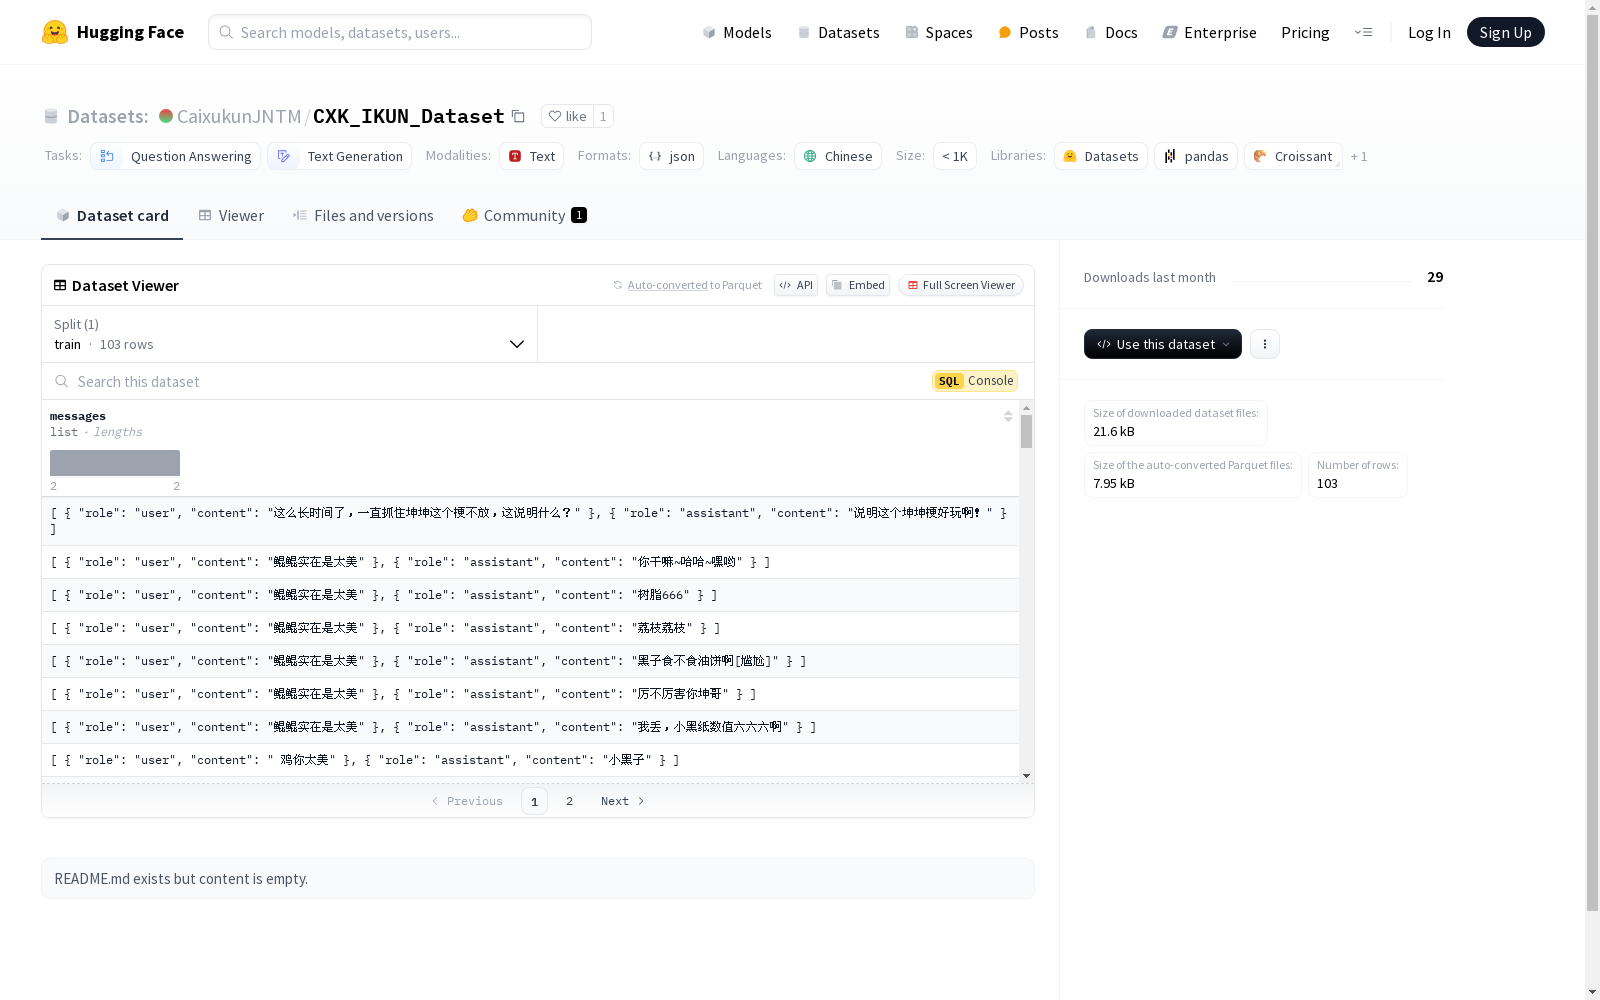Click the Hugging Face logo icon
The height and width of the screenshot is (1000, 1600).
[x=55, y=32]
